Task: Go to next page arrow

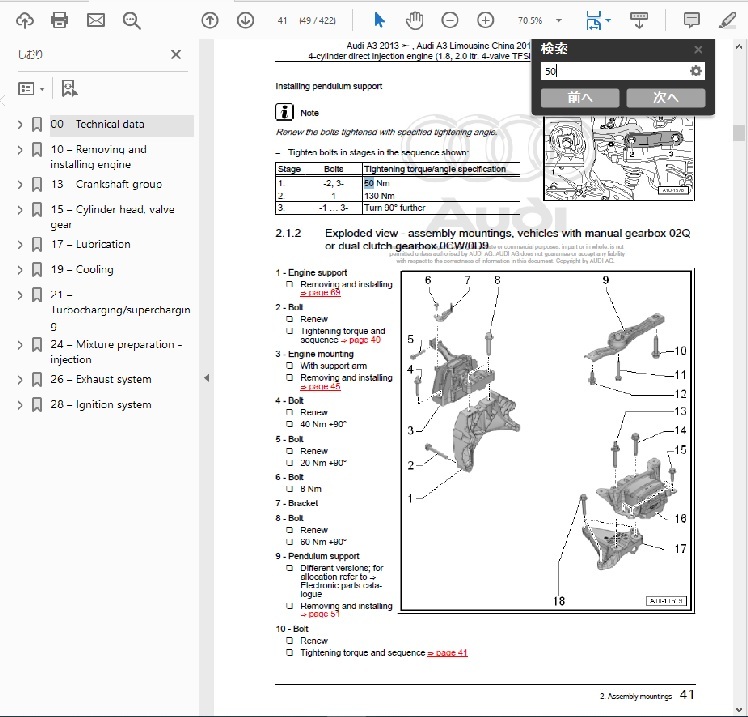Action: coord(245,20)
